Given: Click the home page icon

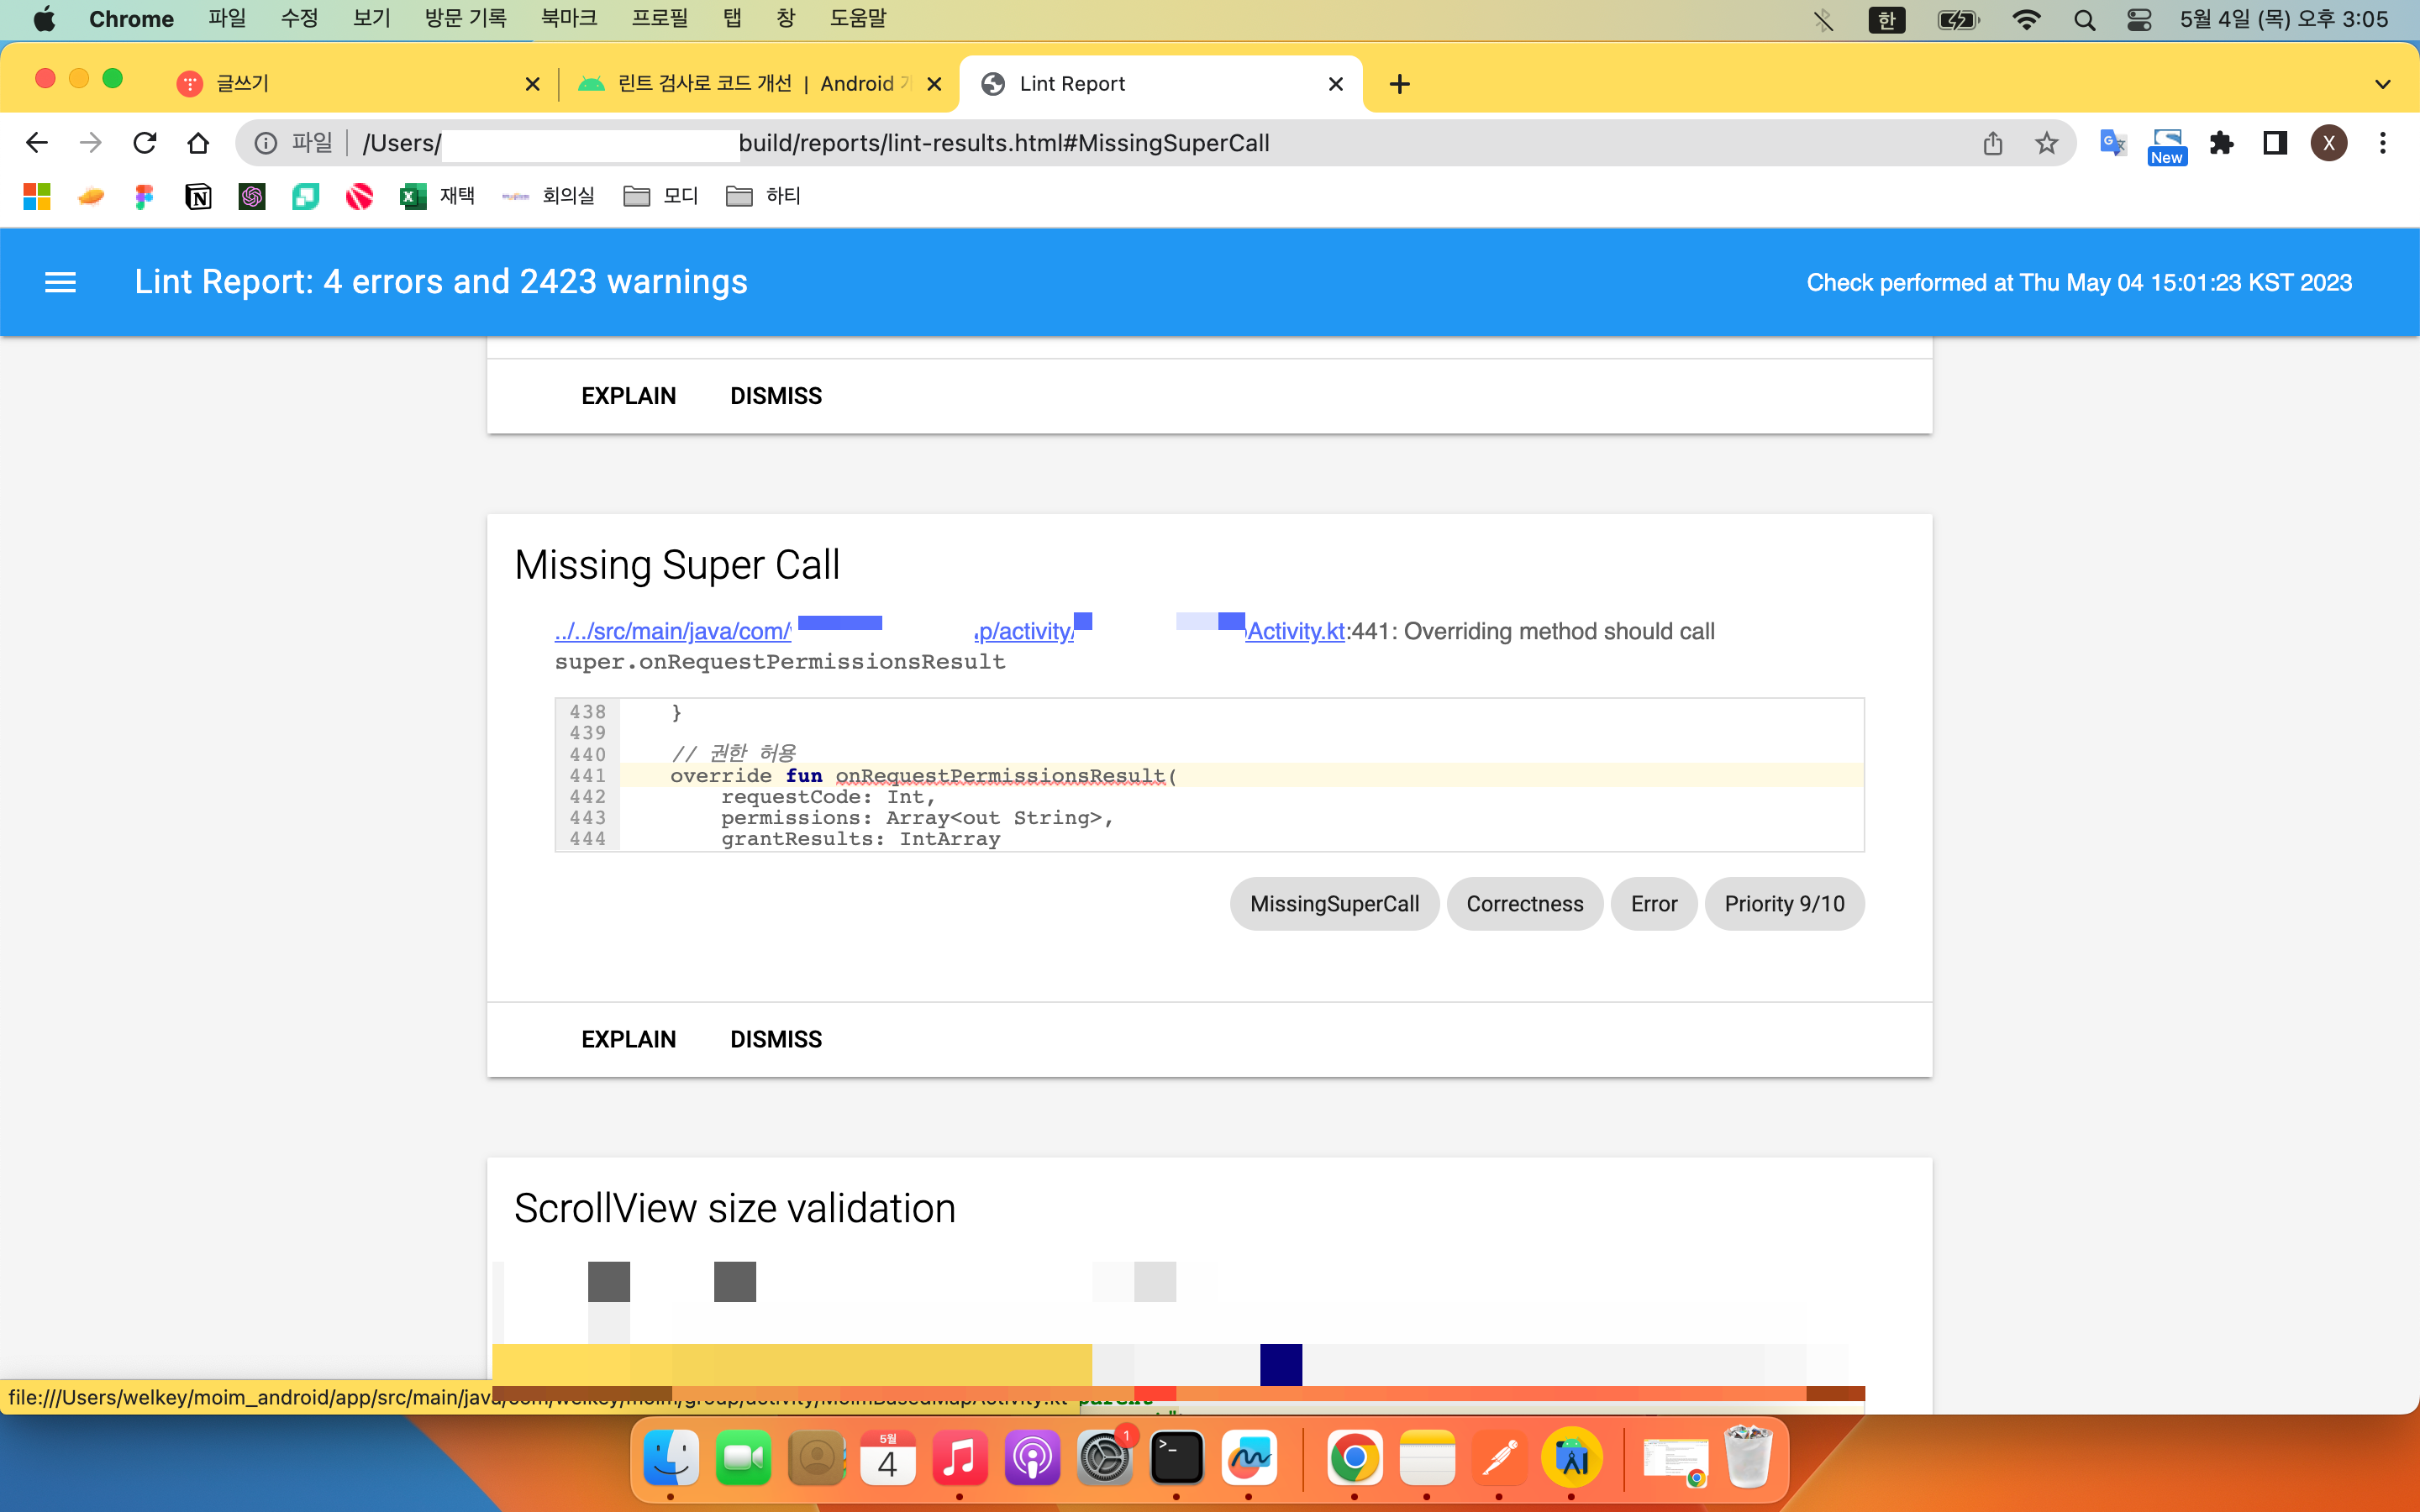Looking at the screenshot, I should pyautogui.click(x=198, y=143).
